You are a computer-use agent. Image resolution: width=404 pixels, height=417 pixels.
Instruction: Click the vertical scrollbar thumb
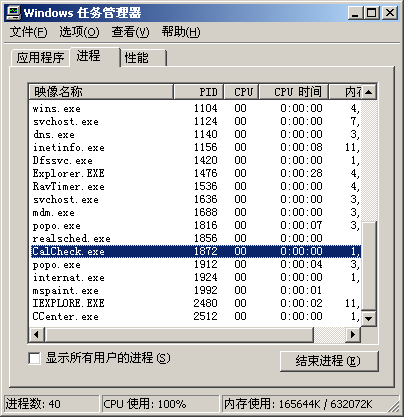pos(369,266)
